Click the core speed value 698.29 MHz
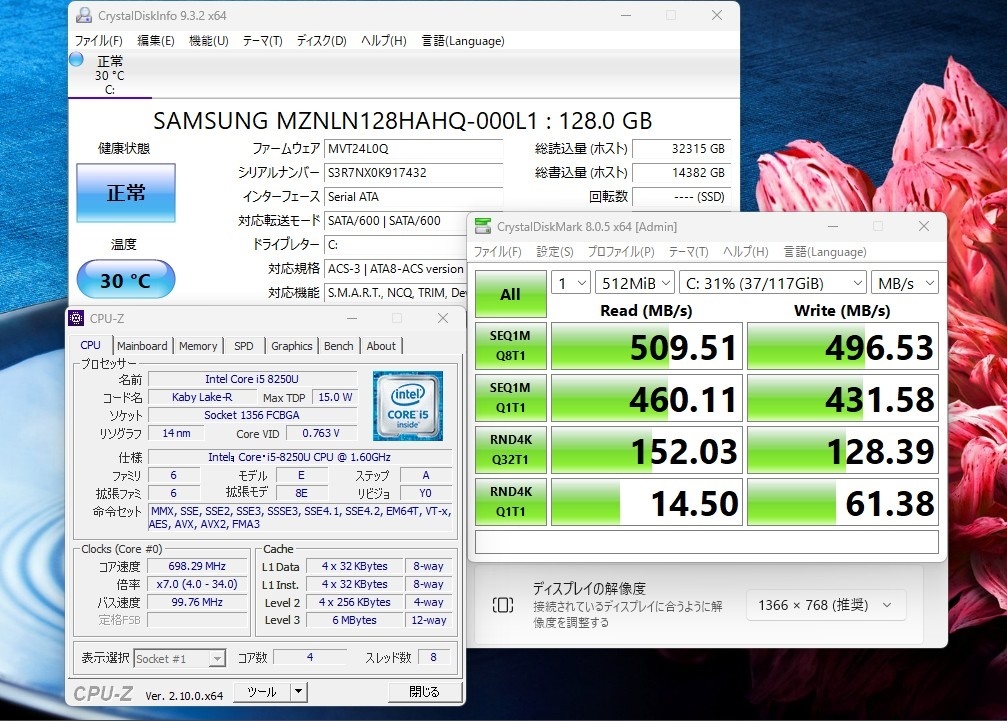Viewport: 1007px width, 721px height. pyautogui.click(x=197, y=566)
